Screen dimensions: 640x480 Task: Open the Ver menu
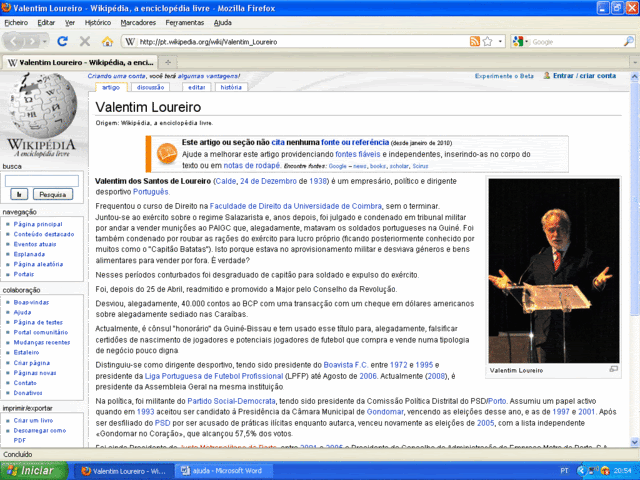(x=70, y=22)
